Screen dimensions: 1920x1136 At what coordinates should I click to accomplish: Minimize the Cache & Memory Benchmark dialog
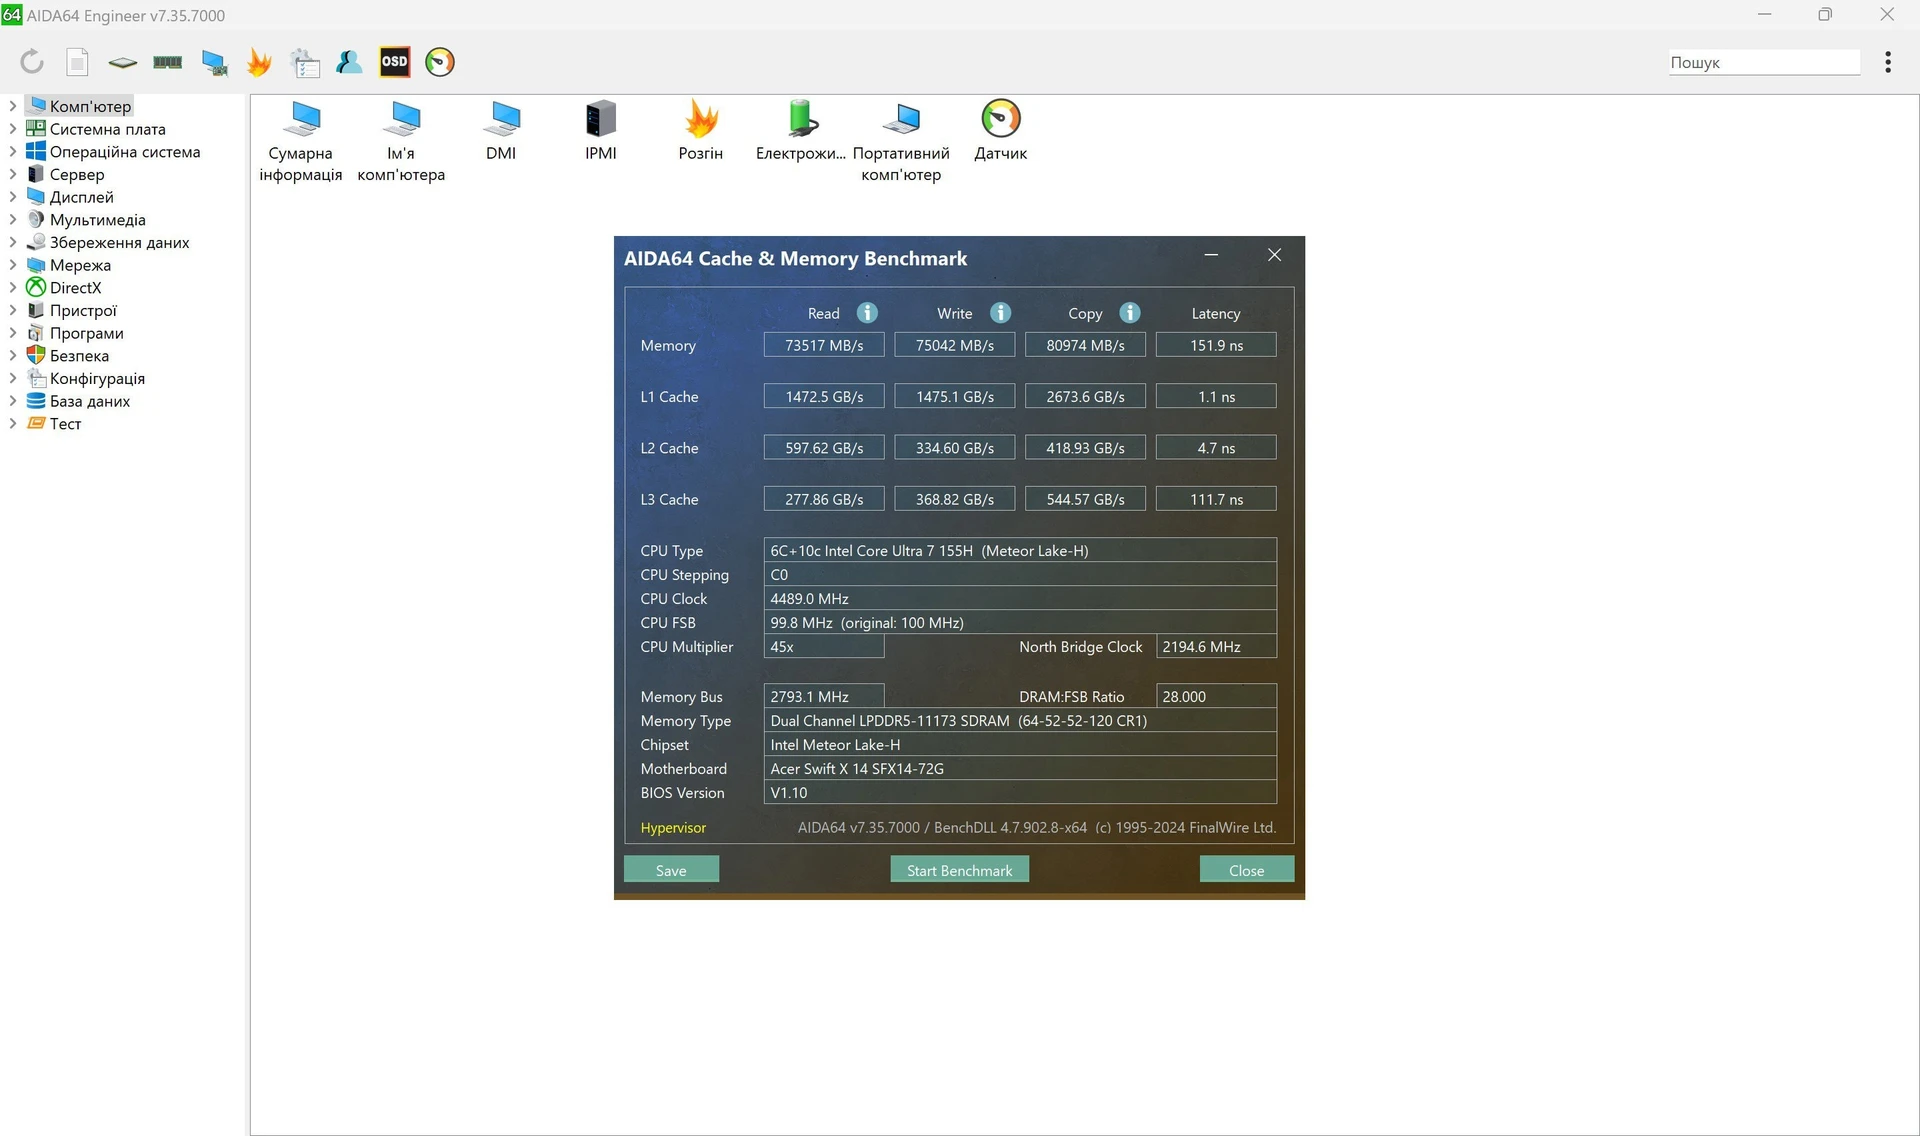[x=1211, y=255]
